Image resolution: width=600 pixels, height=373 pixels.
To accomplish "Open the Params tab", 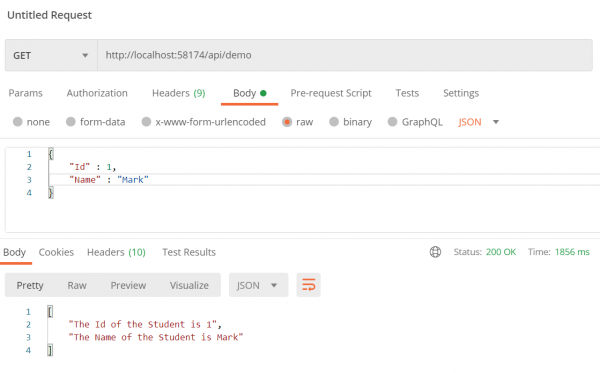I will tap(26, 93).
